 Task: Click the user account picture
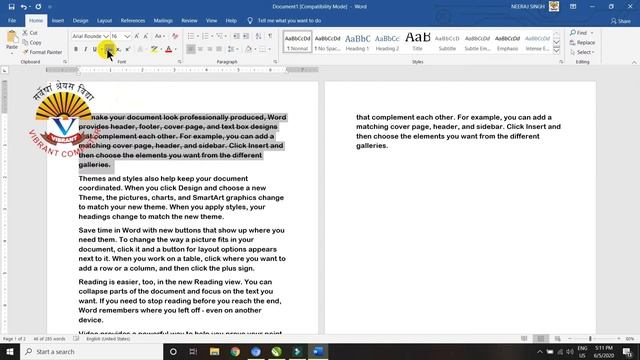[x=554, y=7]
